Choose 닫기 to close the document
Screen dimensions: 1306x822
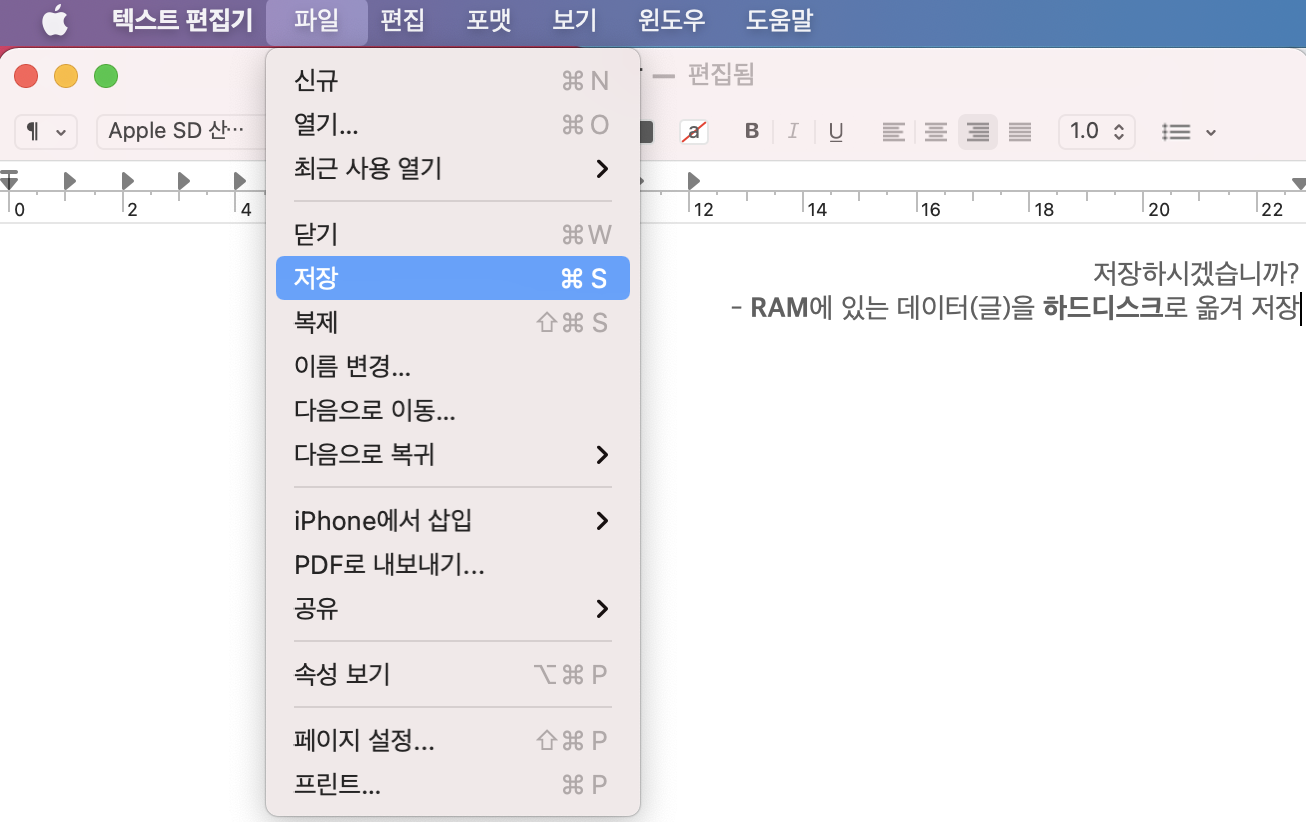pyautogui.click(x=452, y=234)
